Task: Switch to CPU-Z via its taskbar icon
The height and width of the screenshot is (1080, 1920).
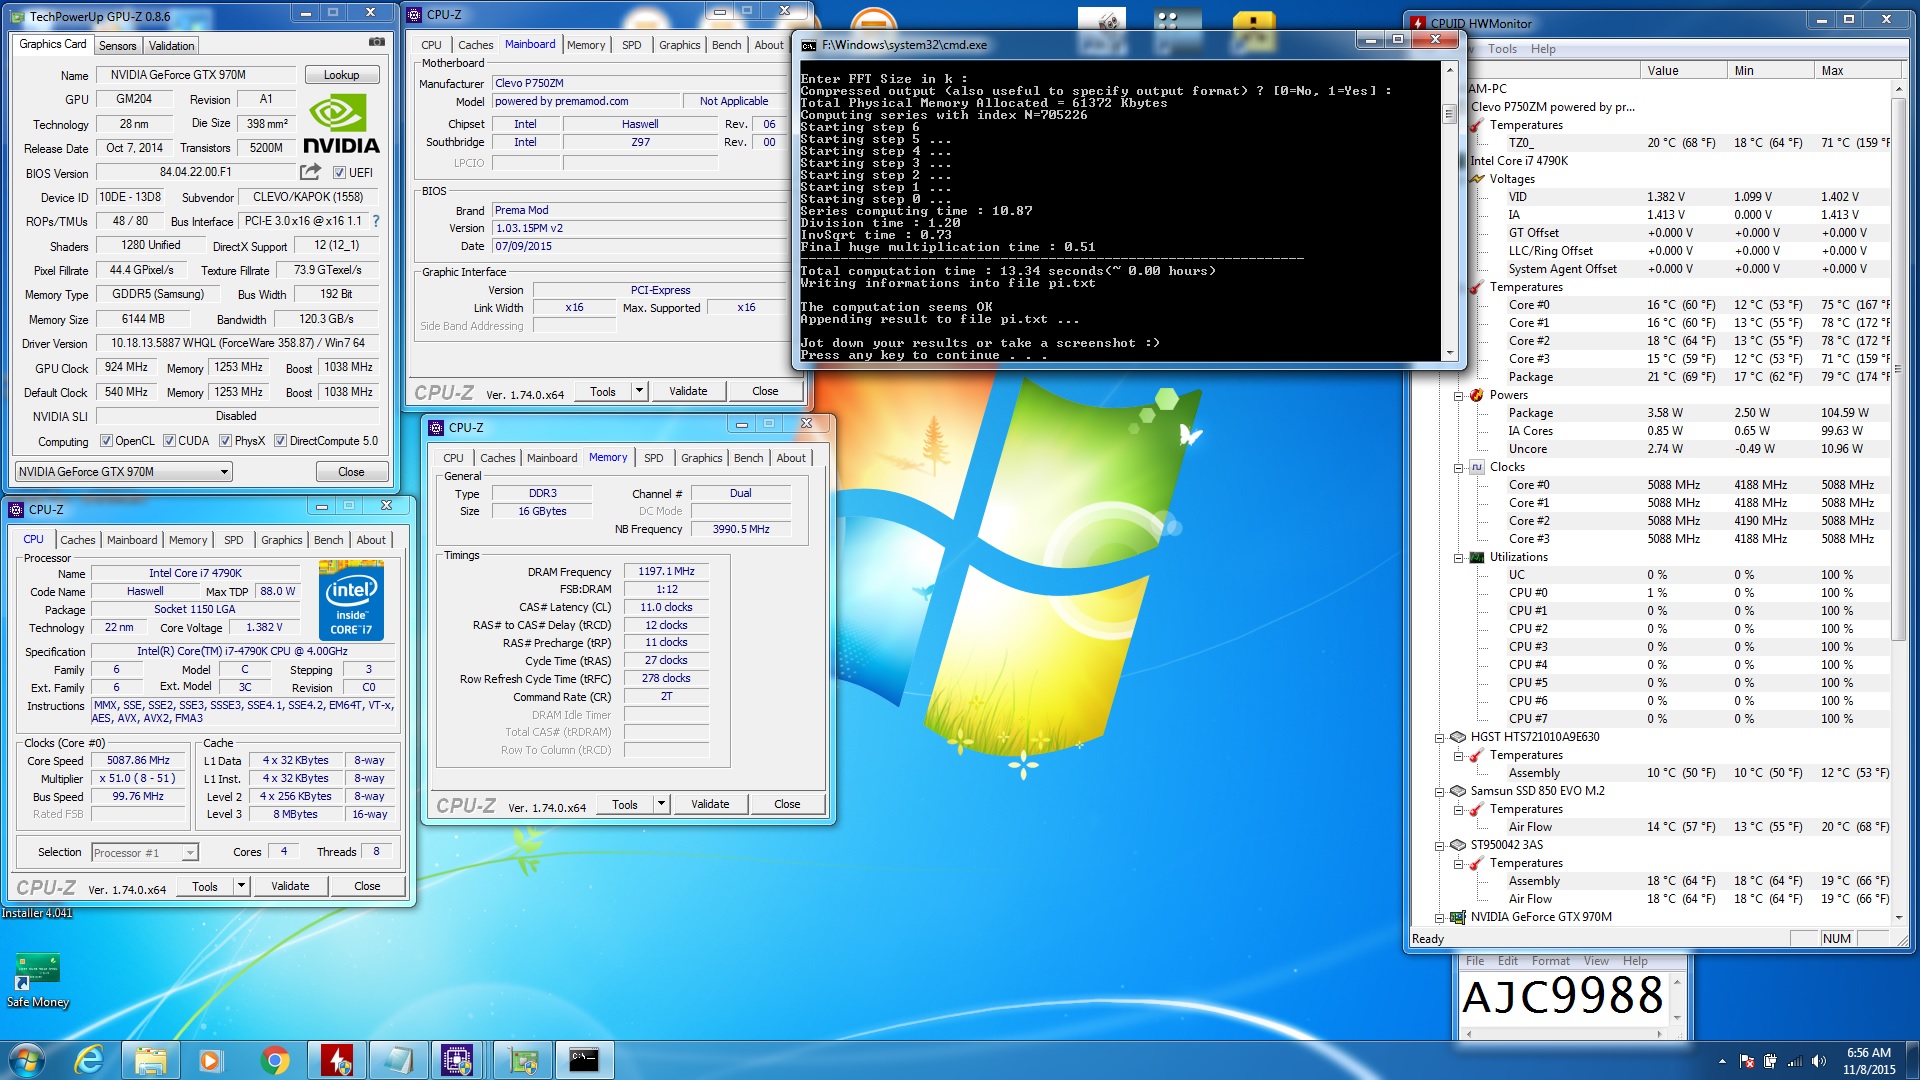Action: (x=457, y=1060)
